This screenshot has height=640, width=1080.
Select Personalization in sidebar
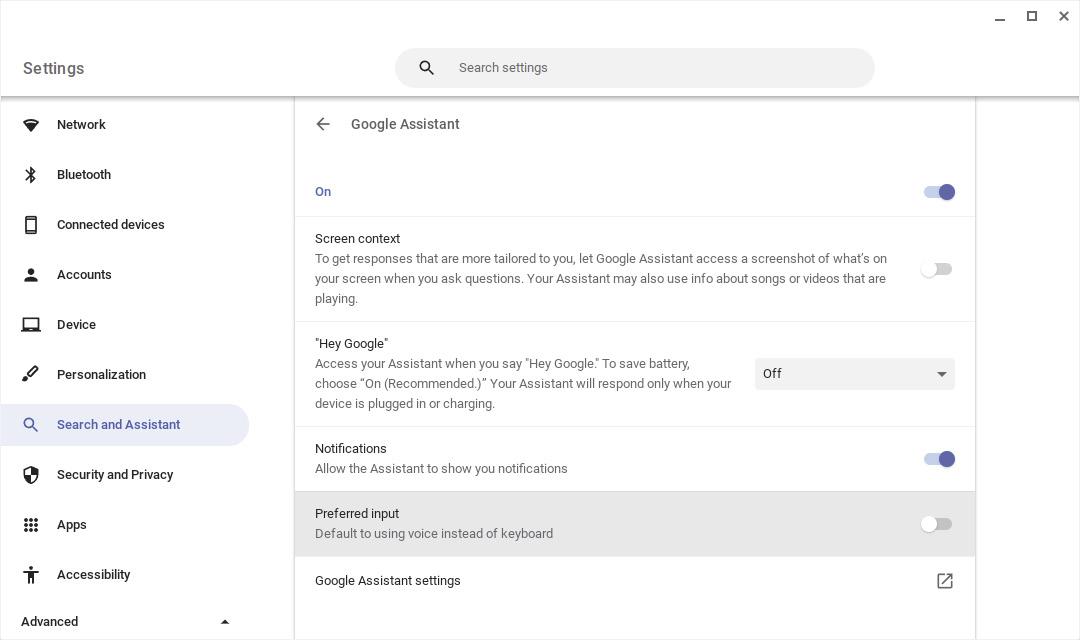coord(101,375)
